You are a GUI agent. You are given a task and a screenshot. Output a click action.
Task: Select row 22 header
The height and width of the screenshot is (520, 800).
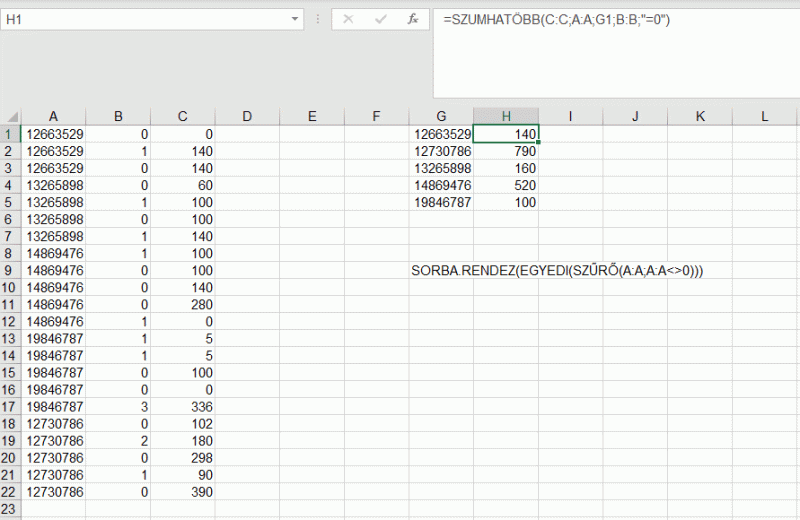pyautogui.click(x=10, y=492)
